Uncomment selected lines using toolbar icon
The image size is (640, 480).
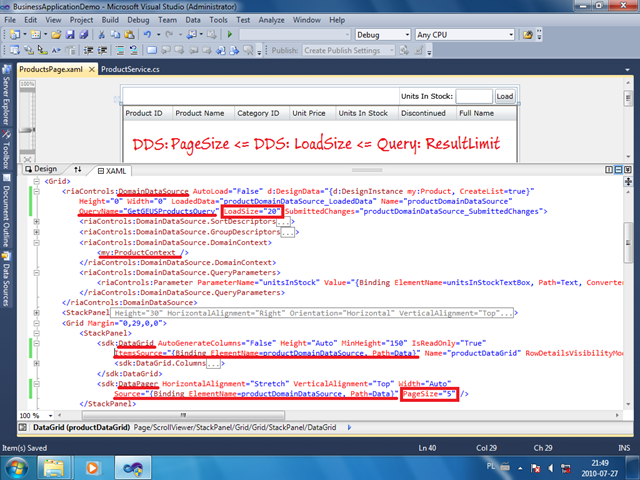tap(133, 51)
